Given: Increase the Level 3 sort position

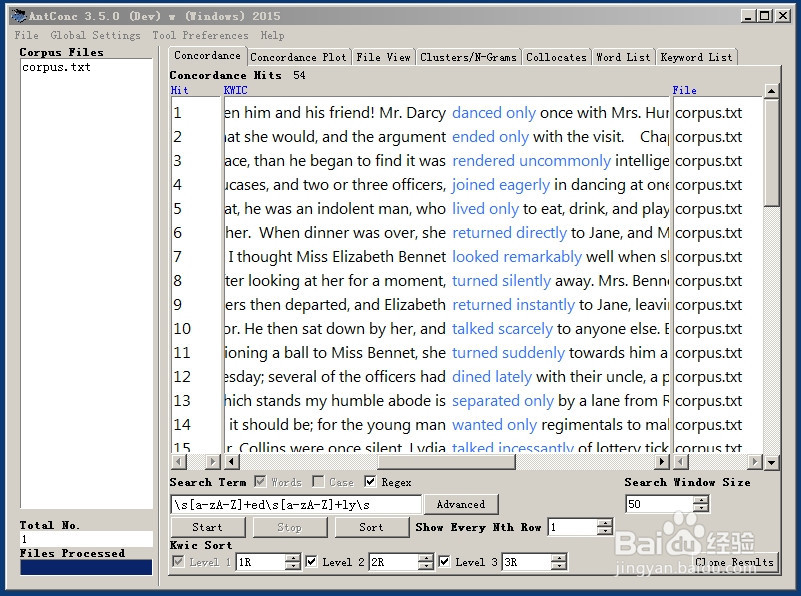Looking at the screenshot, I should [559, 558].
